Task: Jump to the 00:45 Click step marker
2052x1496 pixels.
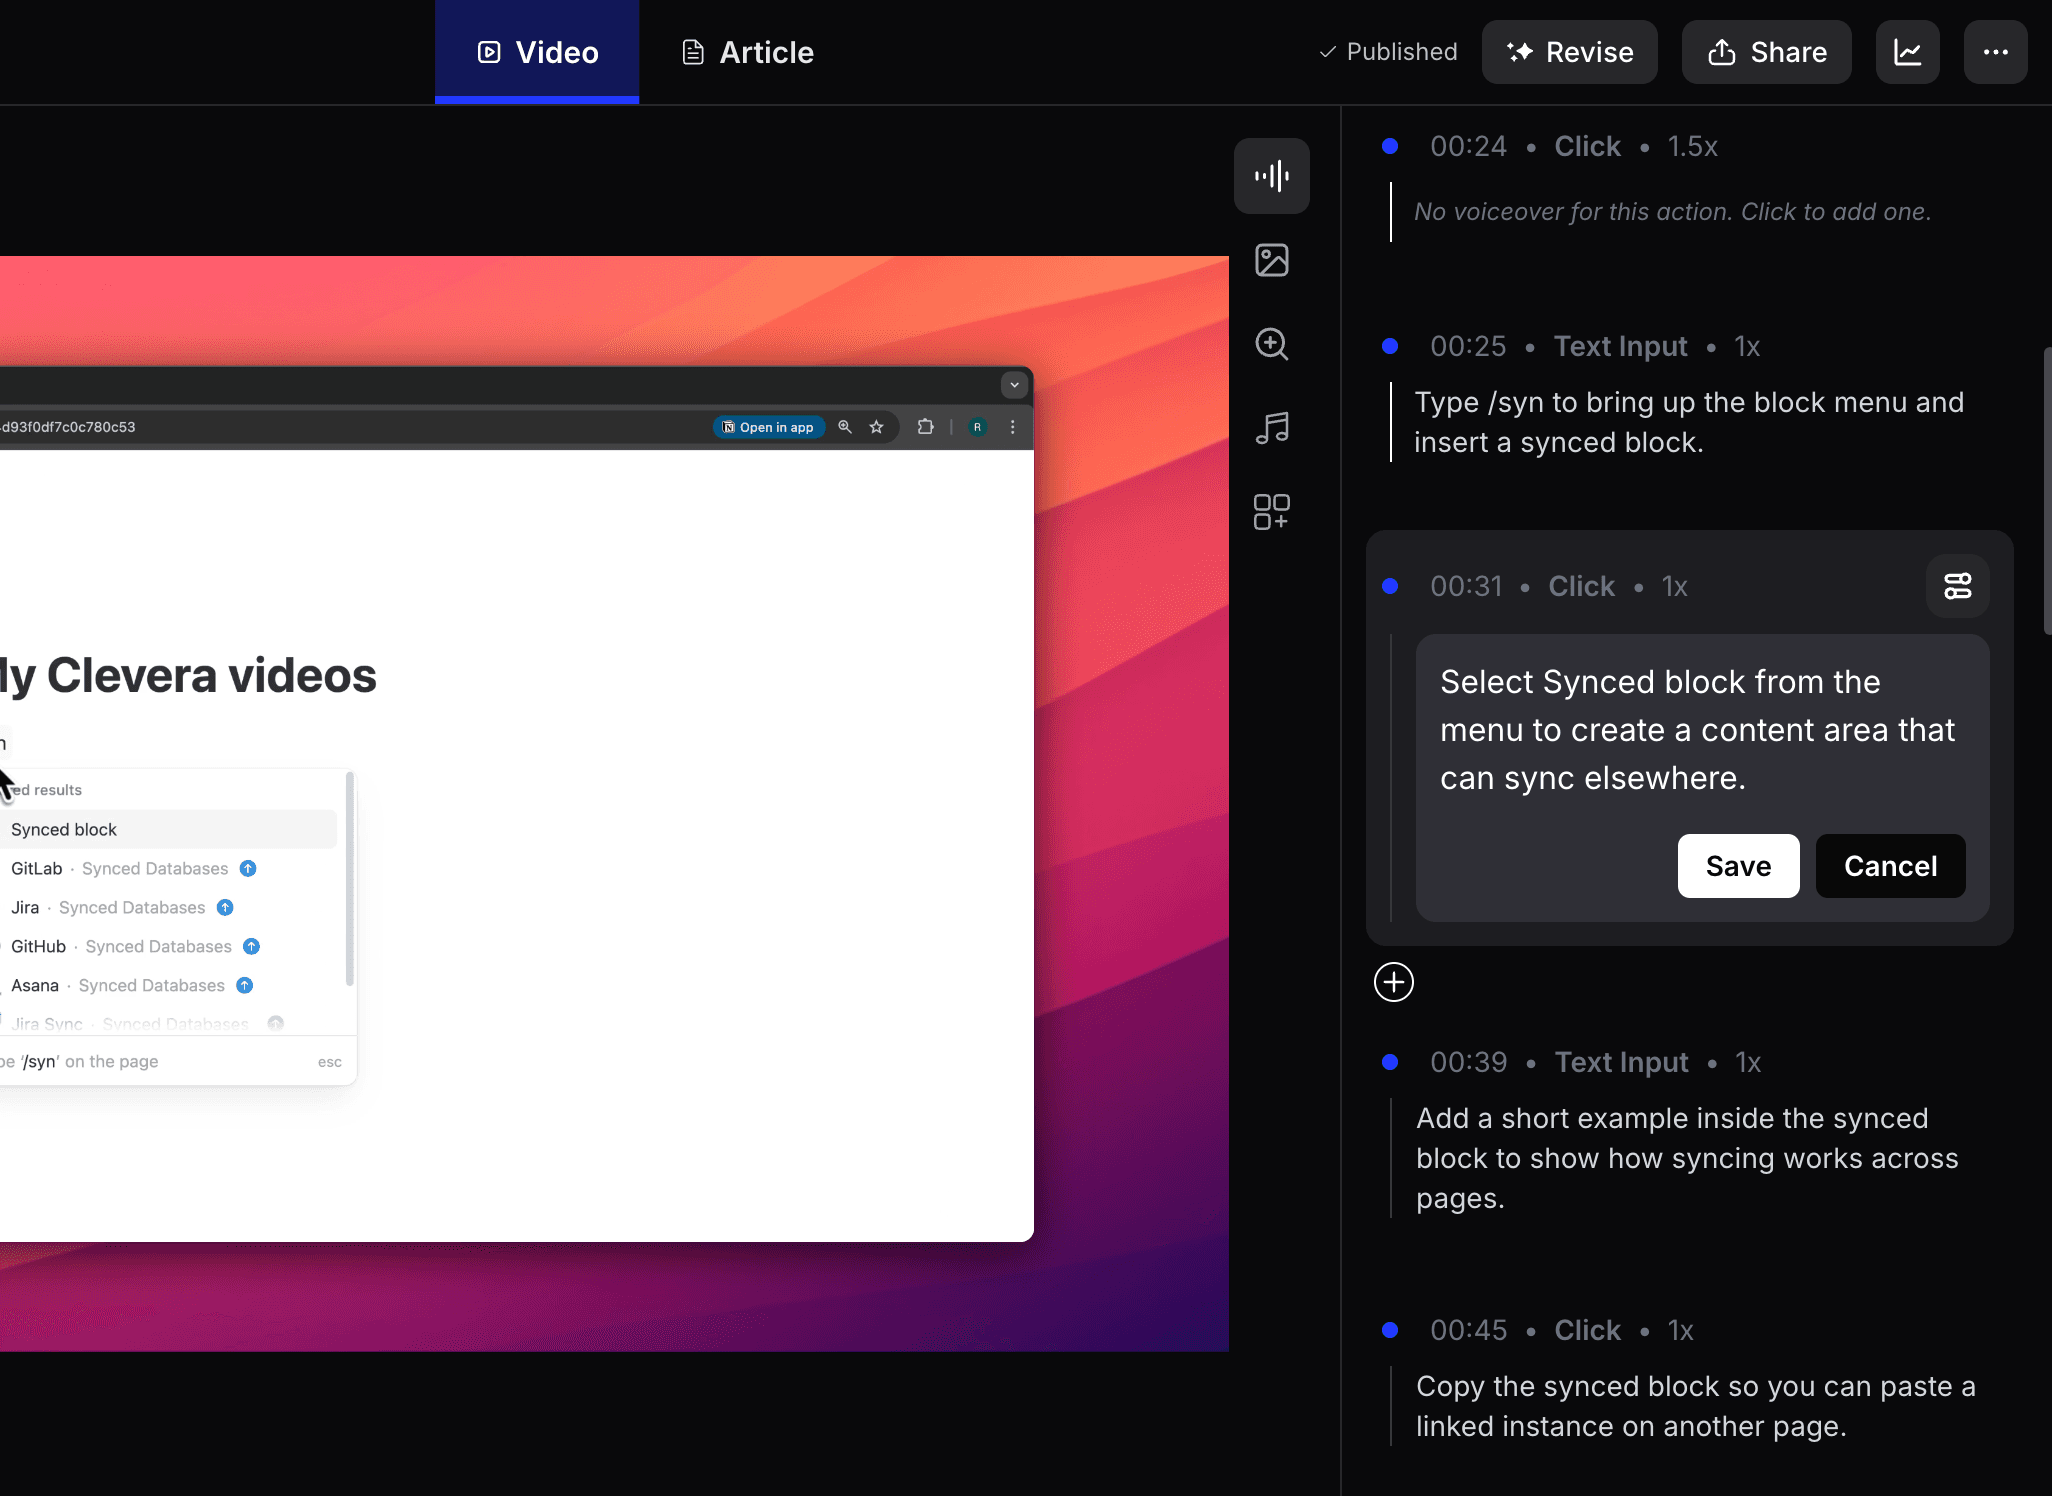Action: (x=1390, y=1330)
